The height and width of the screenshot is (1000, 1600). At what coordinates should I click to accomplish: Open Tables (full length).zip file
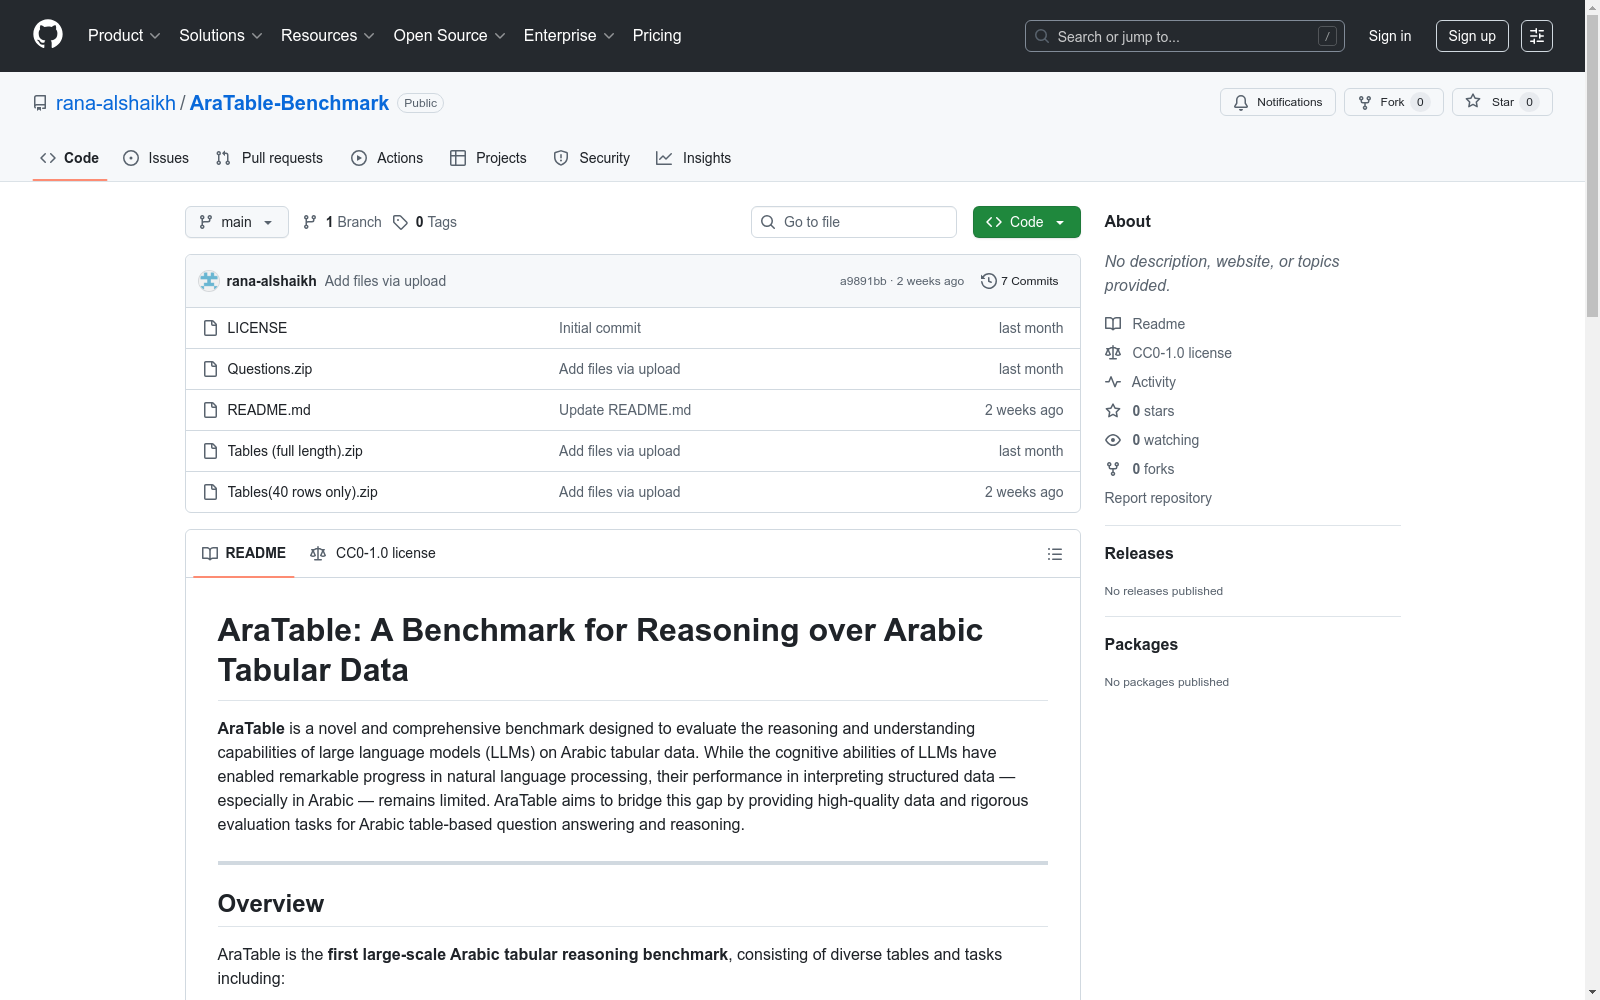tap(295, 451)
